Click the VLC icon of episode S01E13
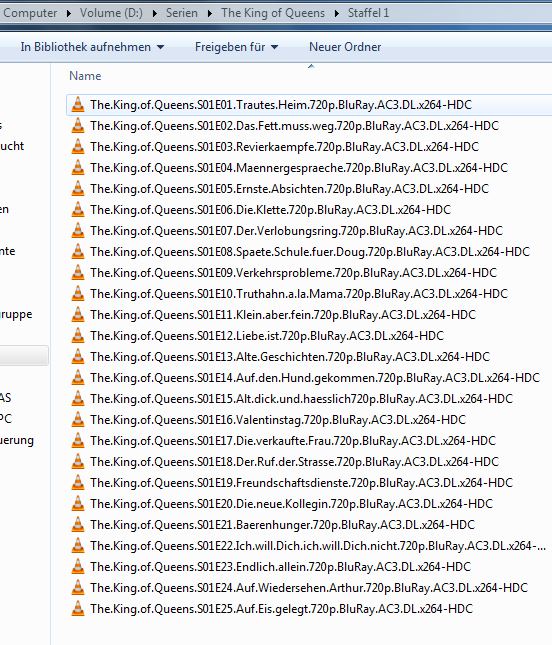The width and height of the screenshot is (552, 645). click(x=78, y=357)
